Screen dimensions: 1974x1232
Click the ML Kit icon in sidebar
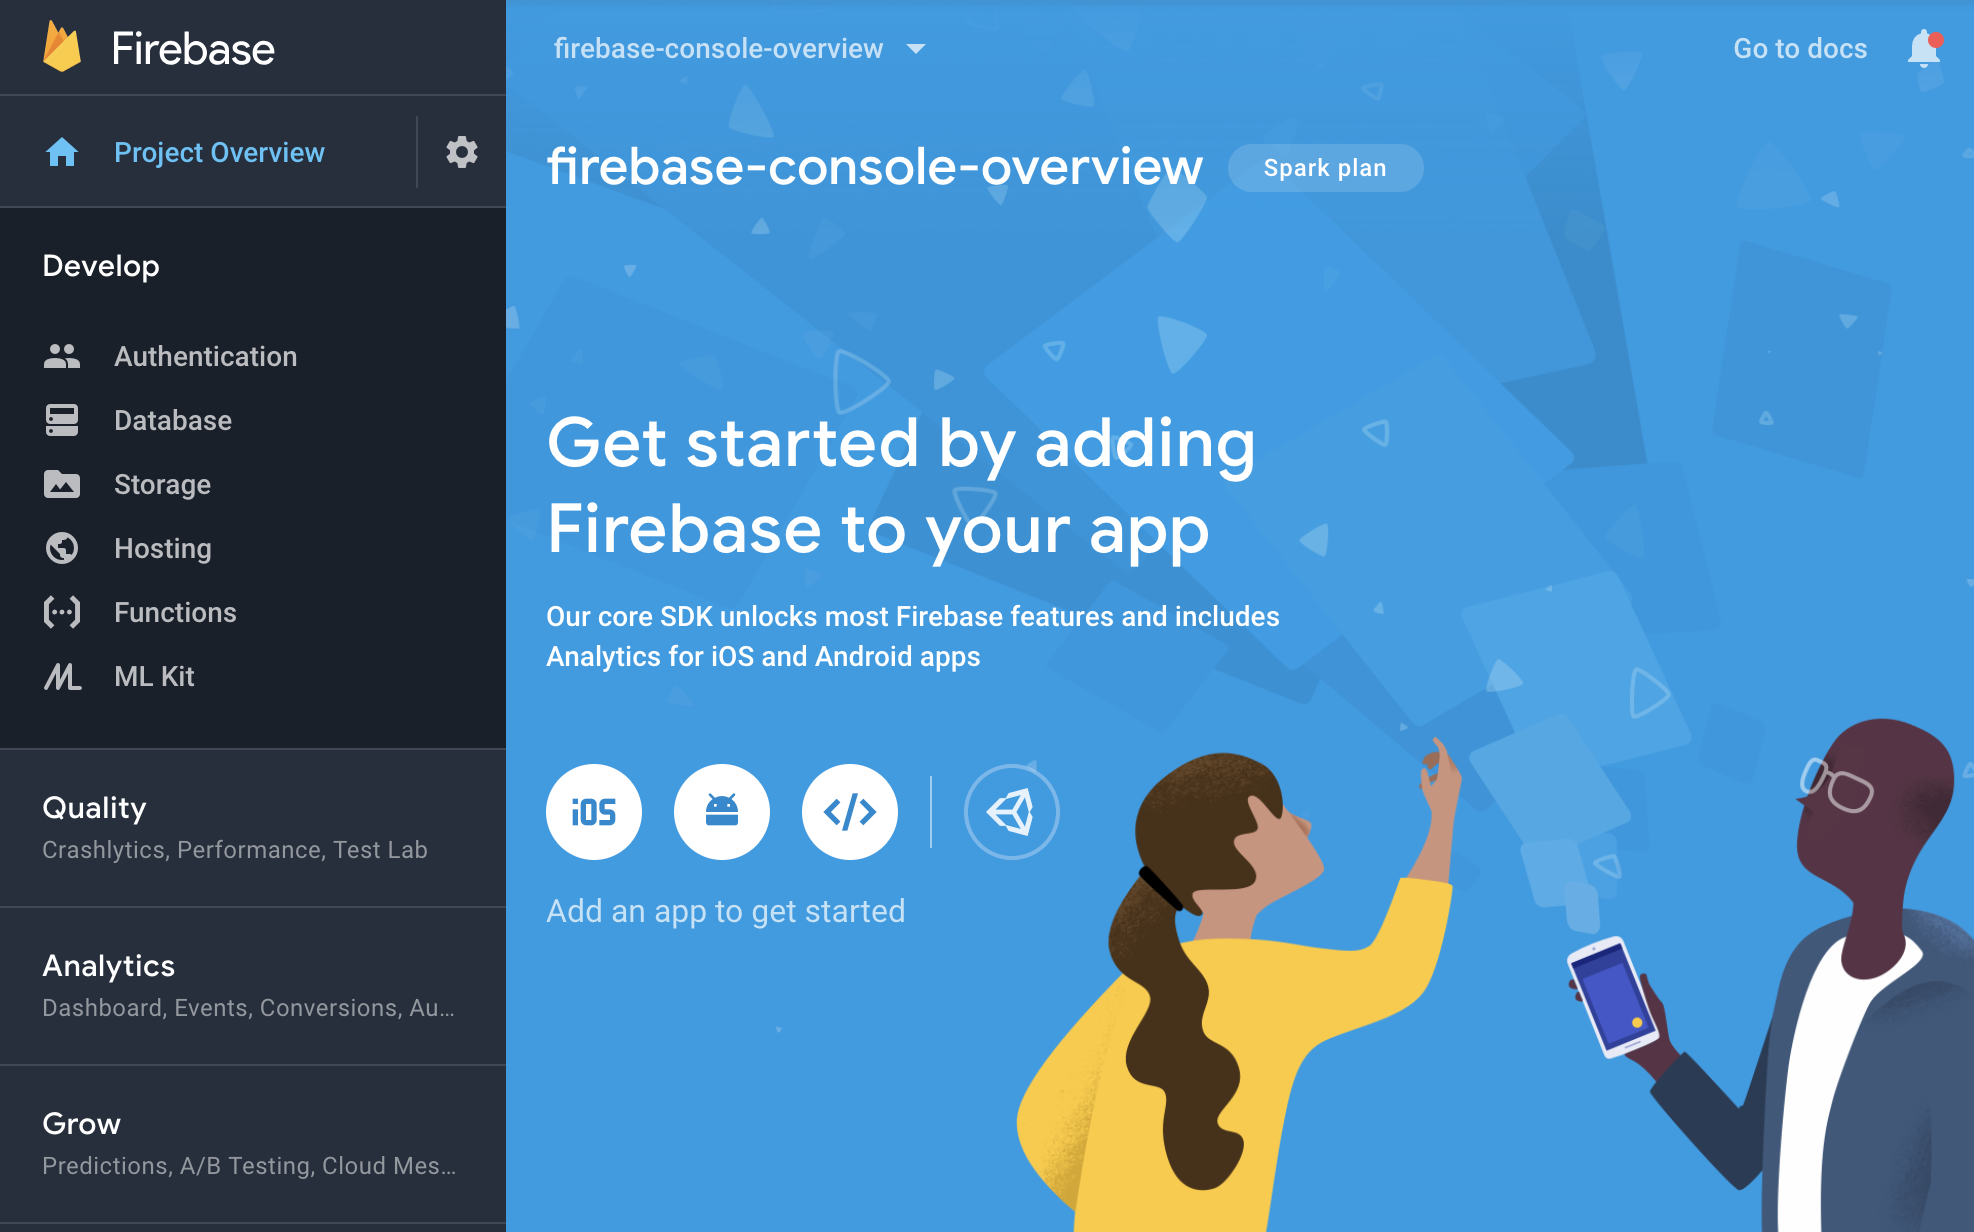coord(60,676)
